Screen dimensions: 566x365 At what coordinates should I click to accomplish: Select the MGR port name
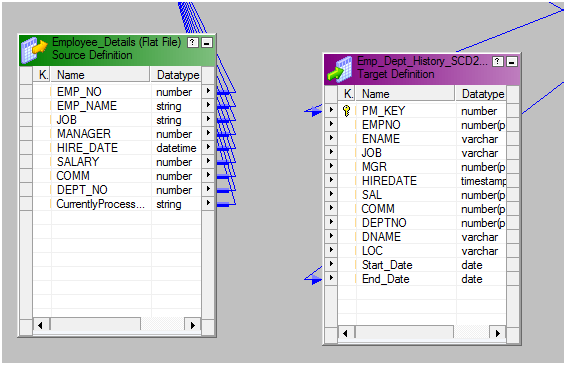374,167
